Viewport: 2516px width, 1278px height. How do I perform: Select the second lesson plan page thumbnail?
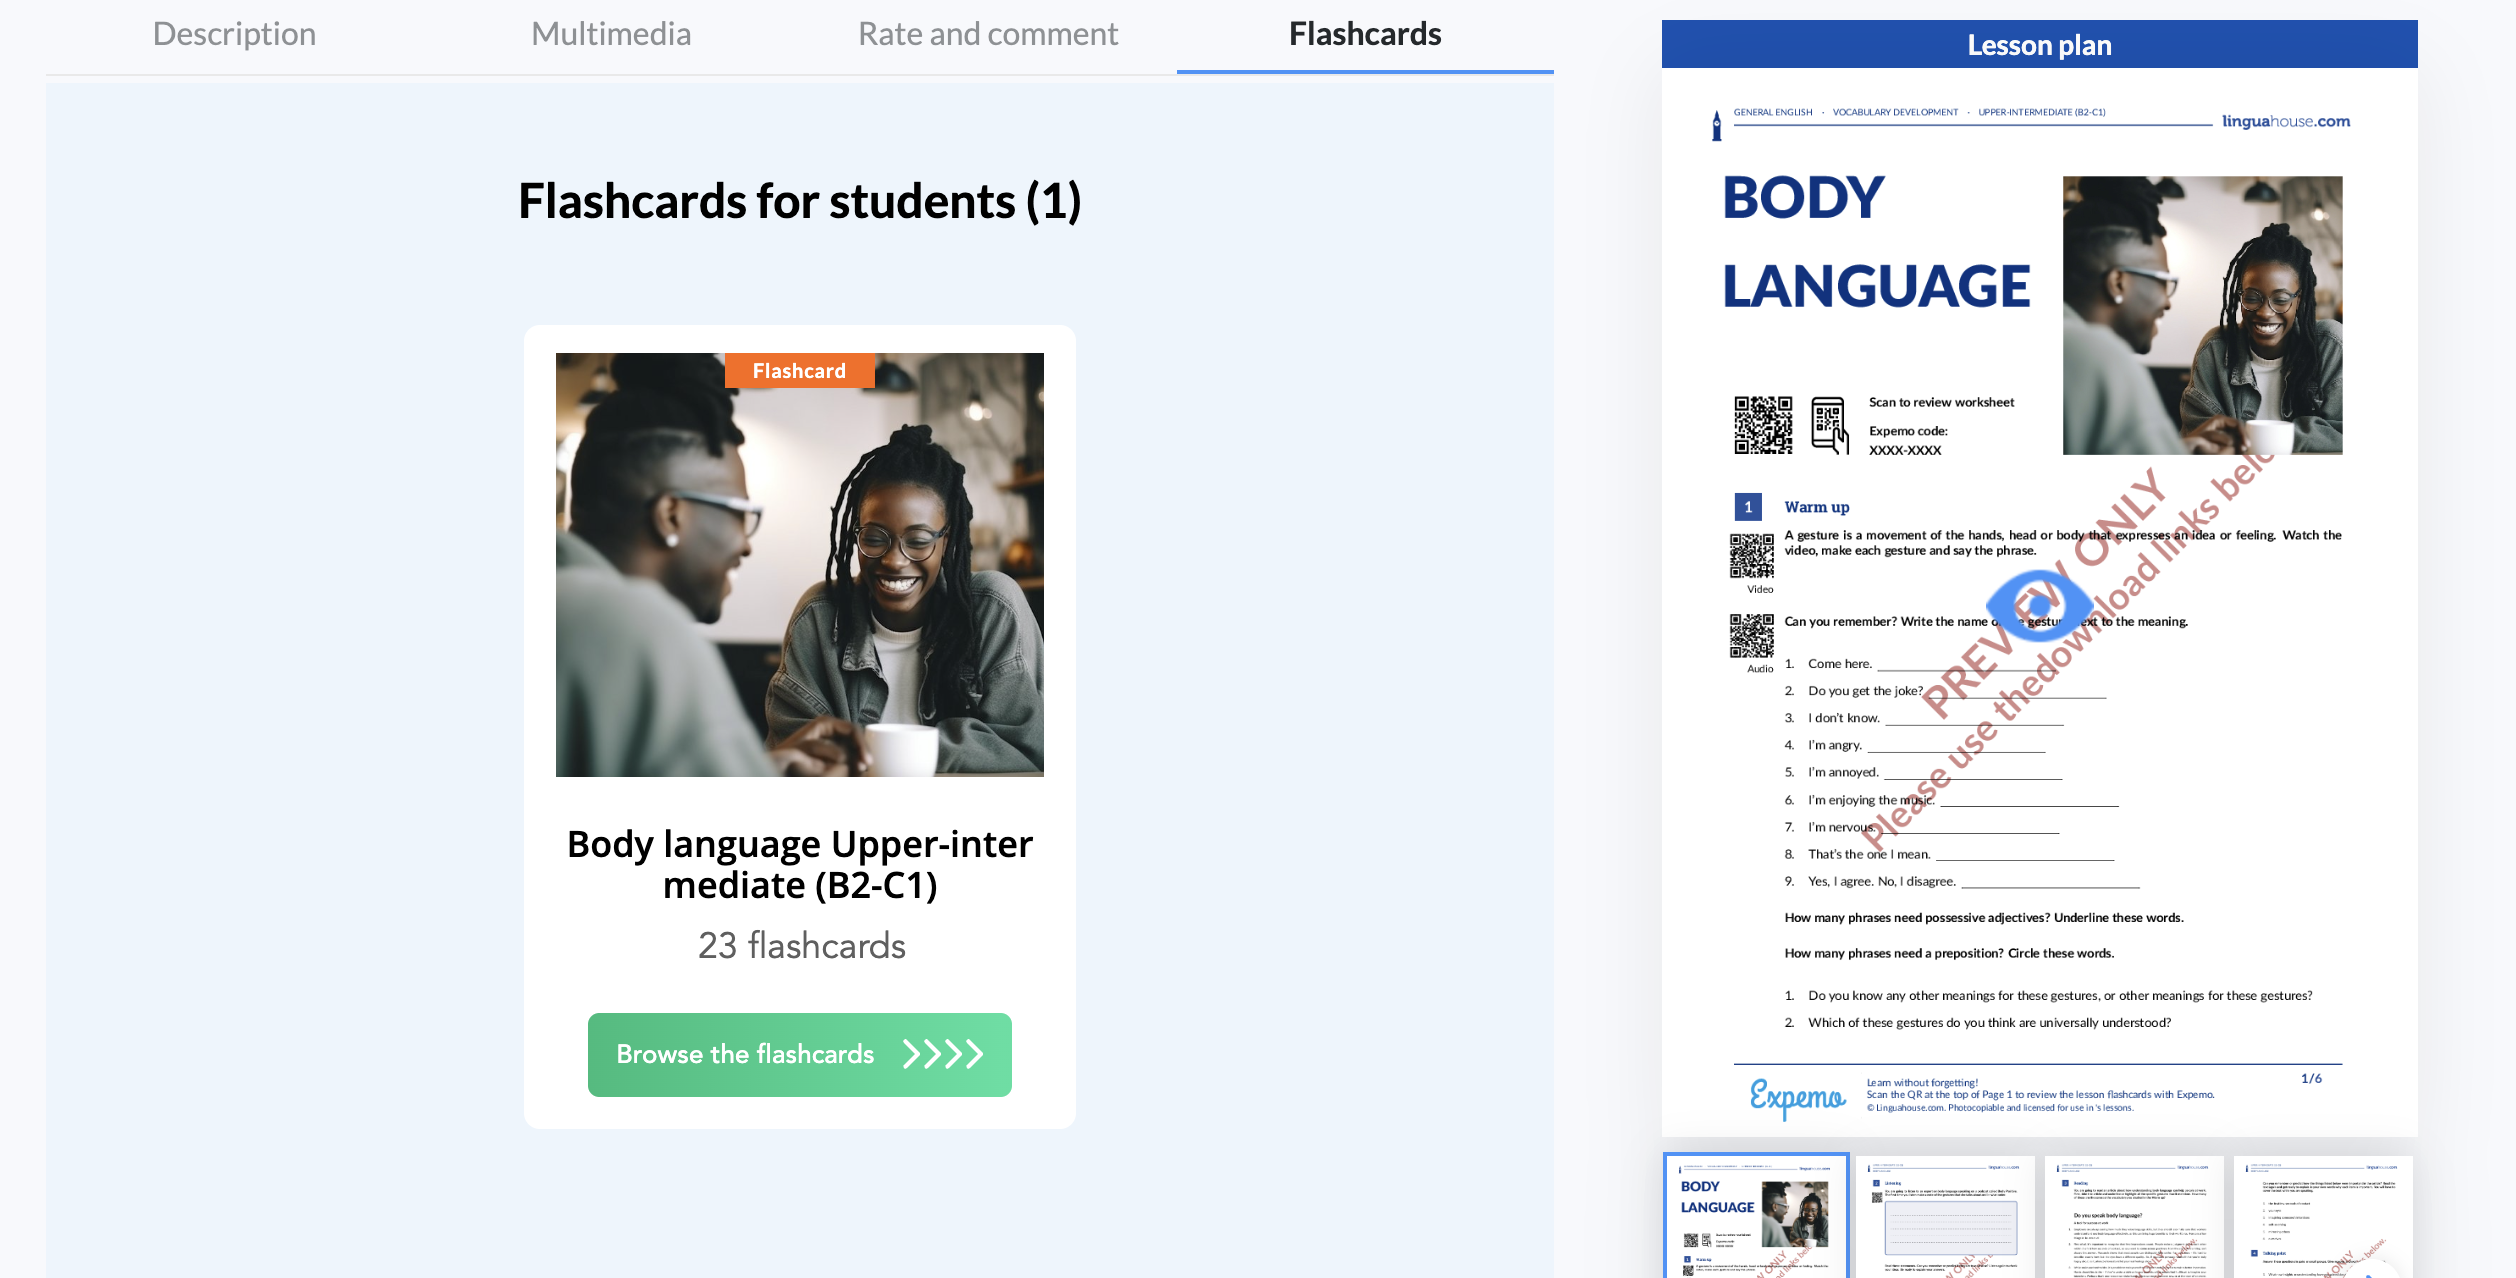1945,1217
